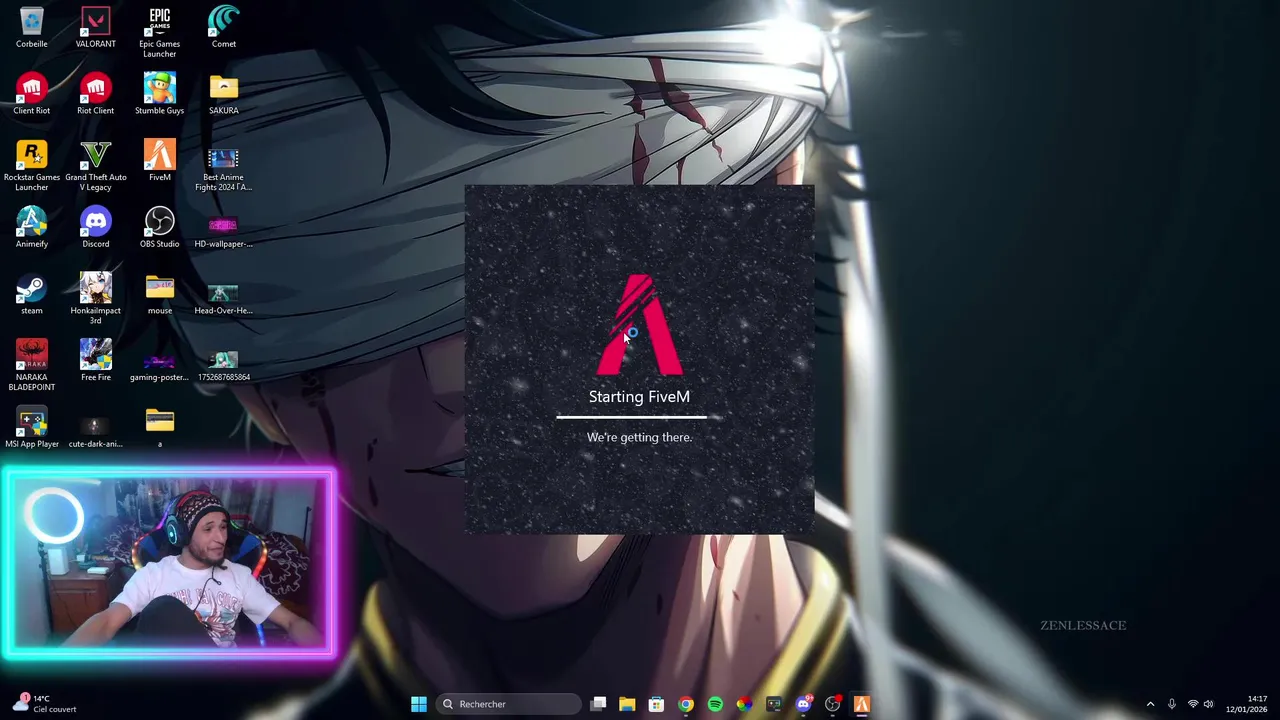This screenshot has height=720, width=1280.
Task: Open the weather widget showing 14°C
Action: coord(45,704)
